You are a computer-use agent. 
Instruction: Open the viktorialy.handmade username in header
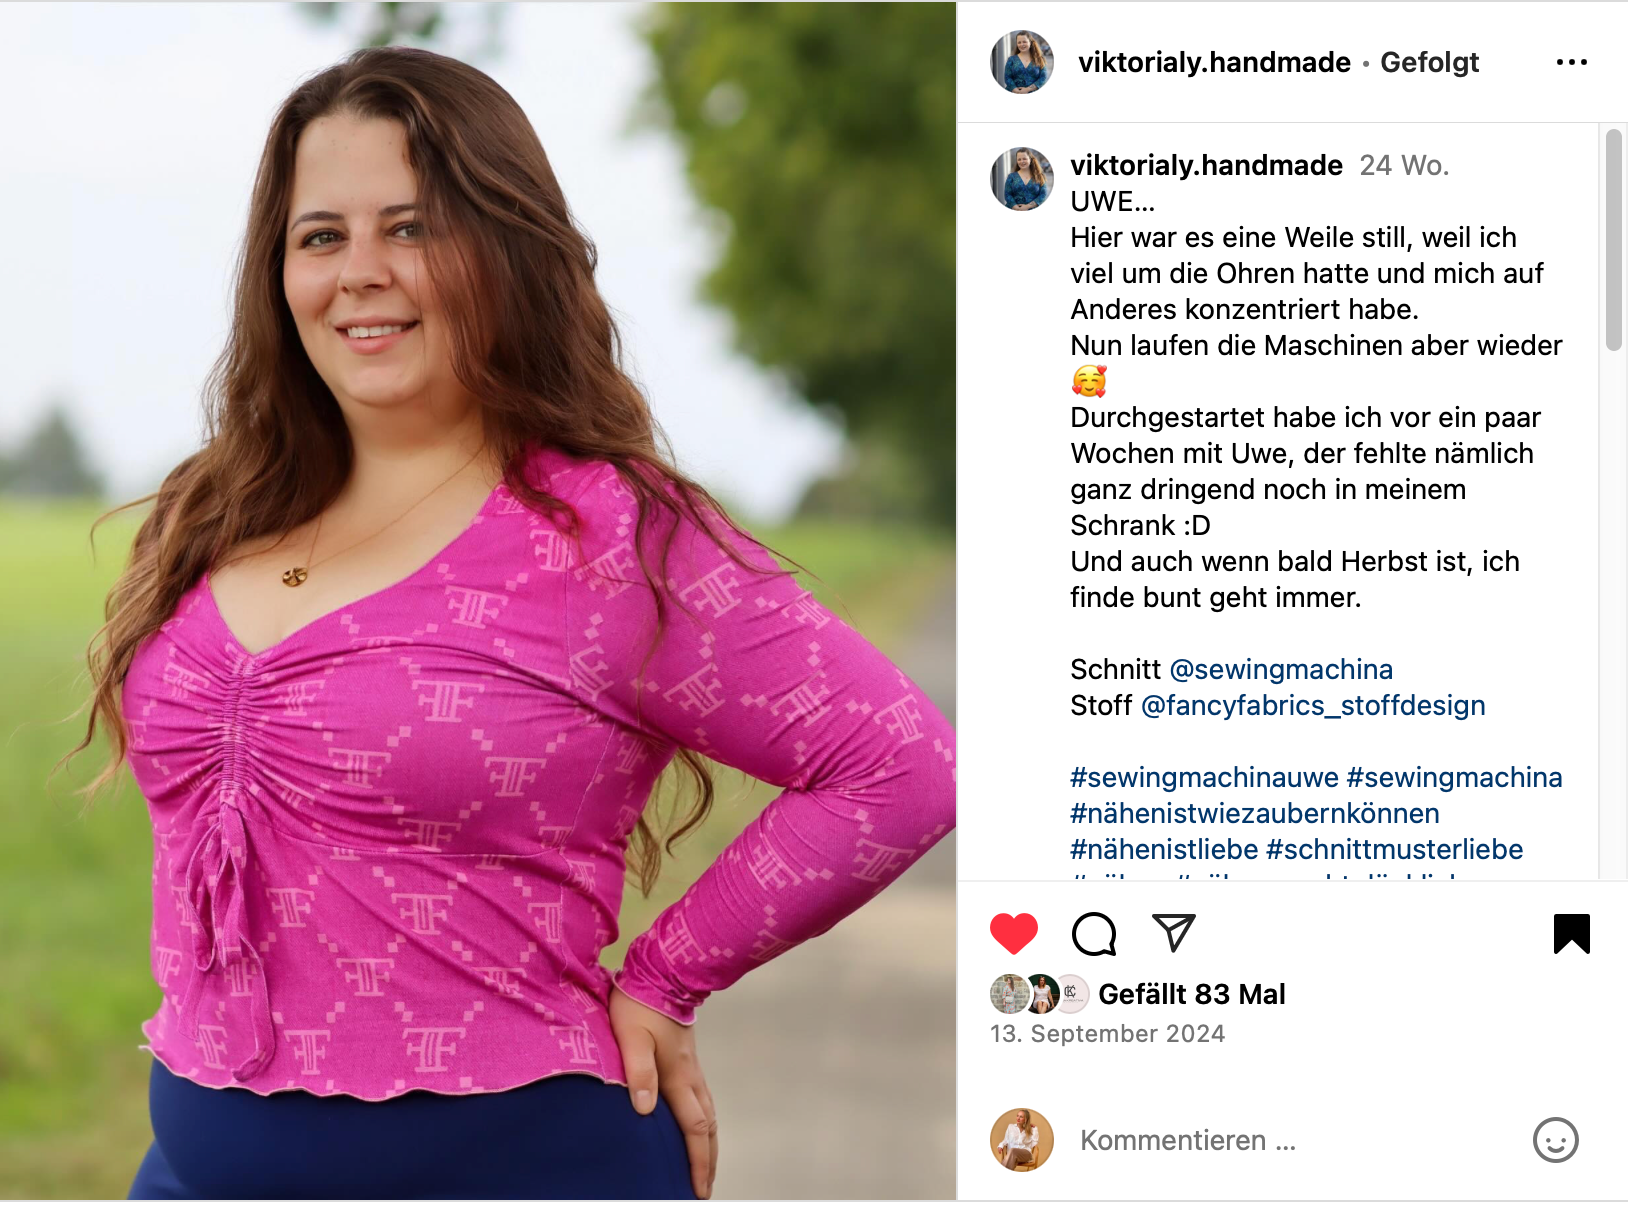click(x=1214, y=62)
